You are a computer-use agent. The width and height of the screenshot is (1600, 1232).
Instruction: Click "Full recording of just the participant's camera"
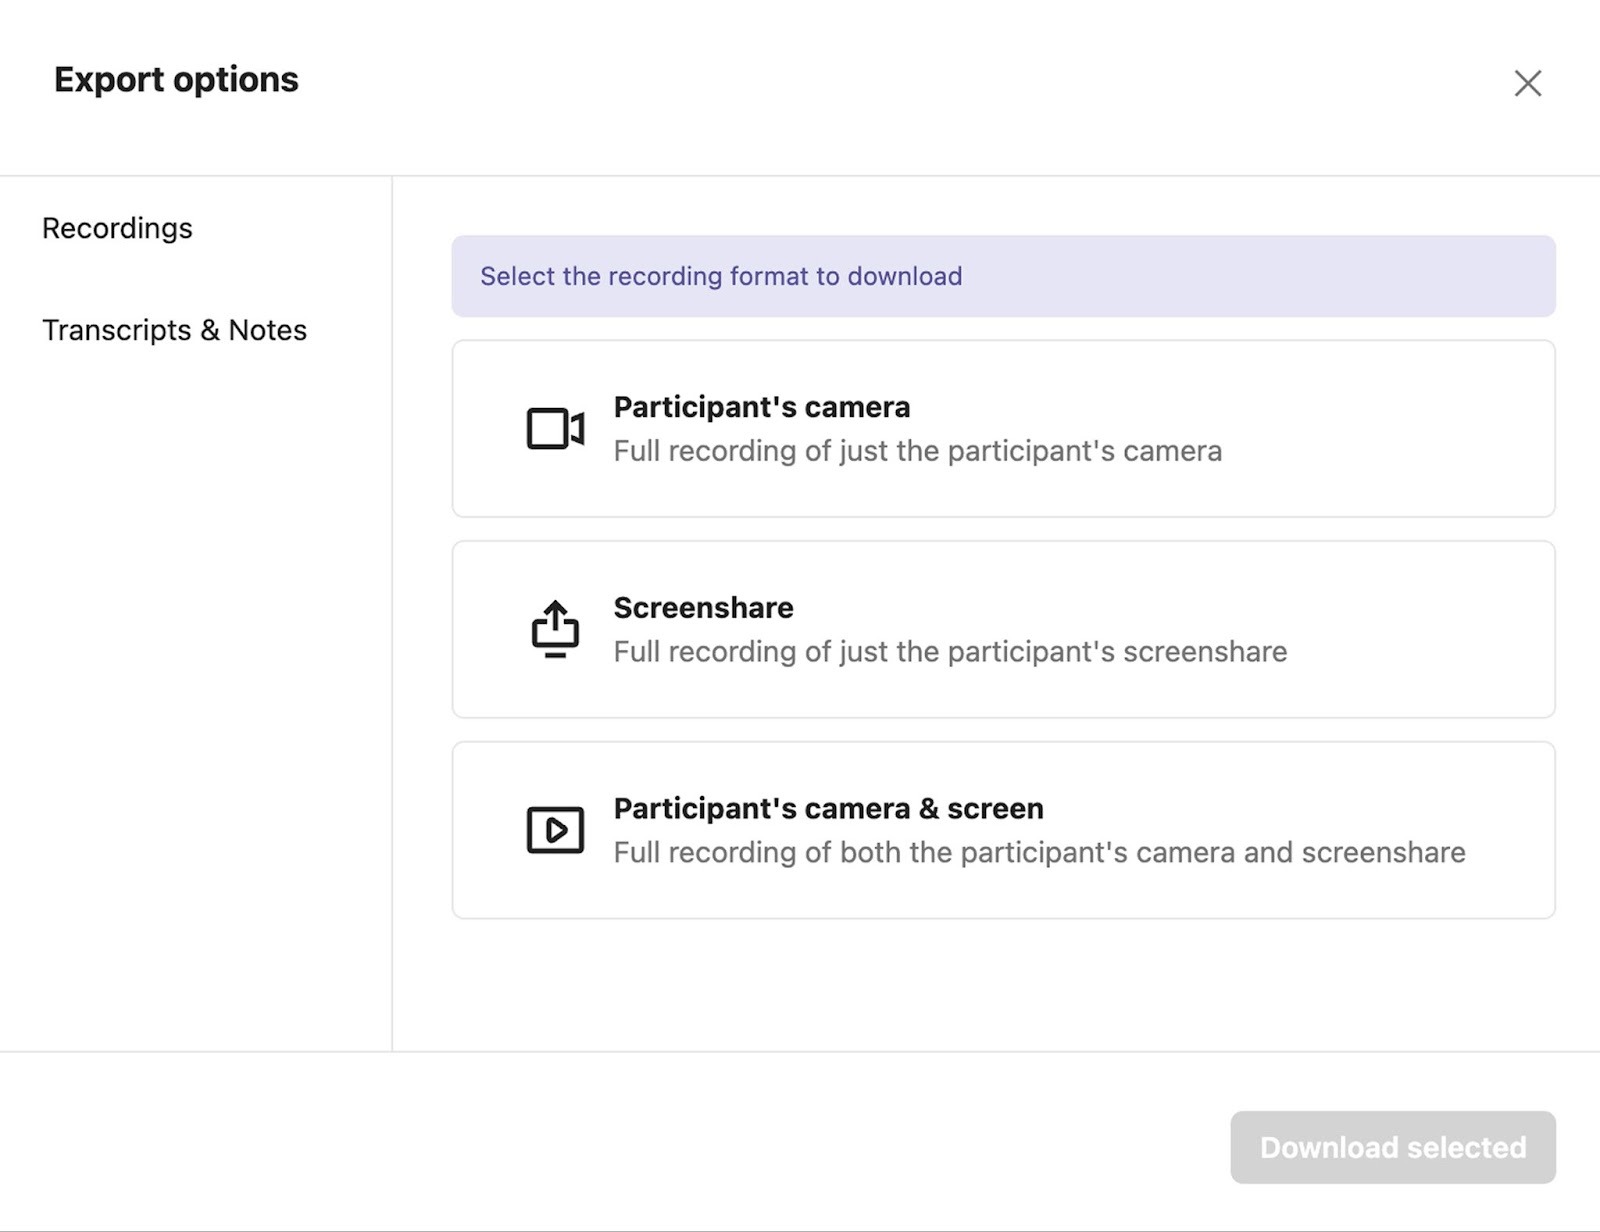[917, 451]
